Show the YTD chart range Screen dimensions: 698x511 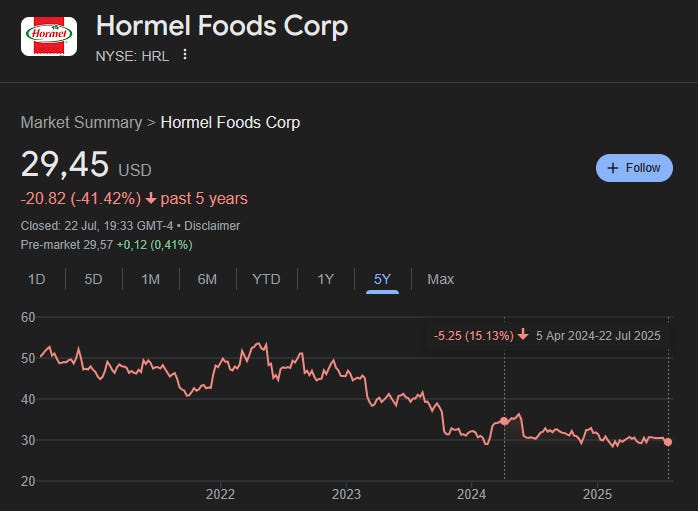[266, 279]
